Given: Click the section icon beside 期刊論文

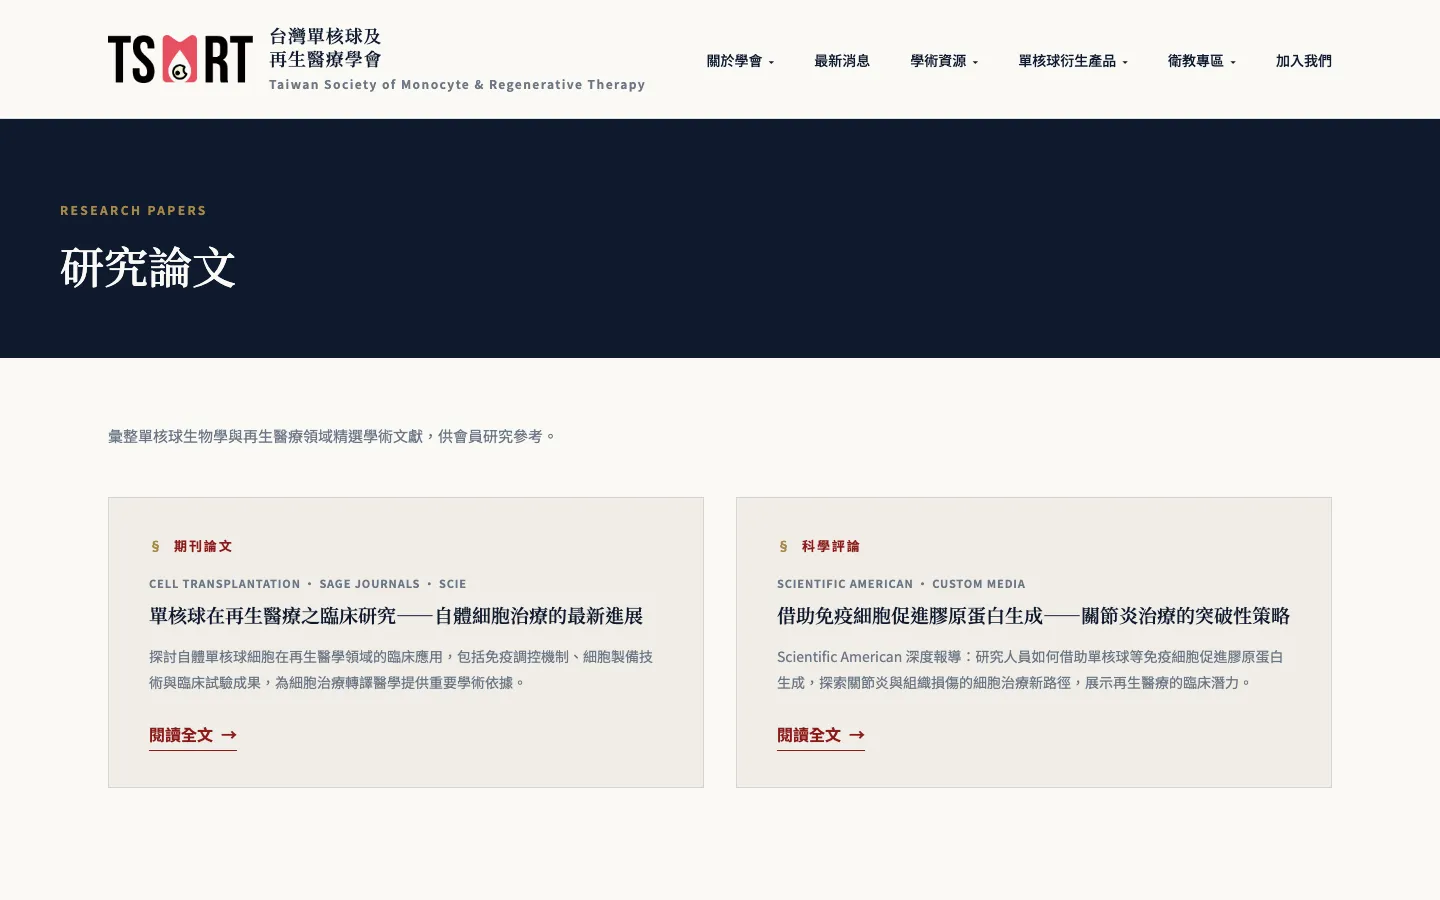Looking at the screenshot, I should (155, 546).
